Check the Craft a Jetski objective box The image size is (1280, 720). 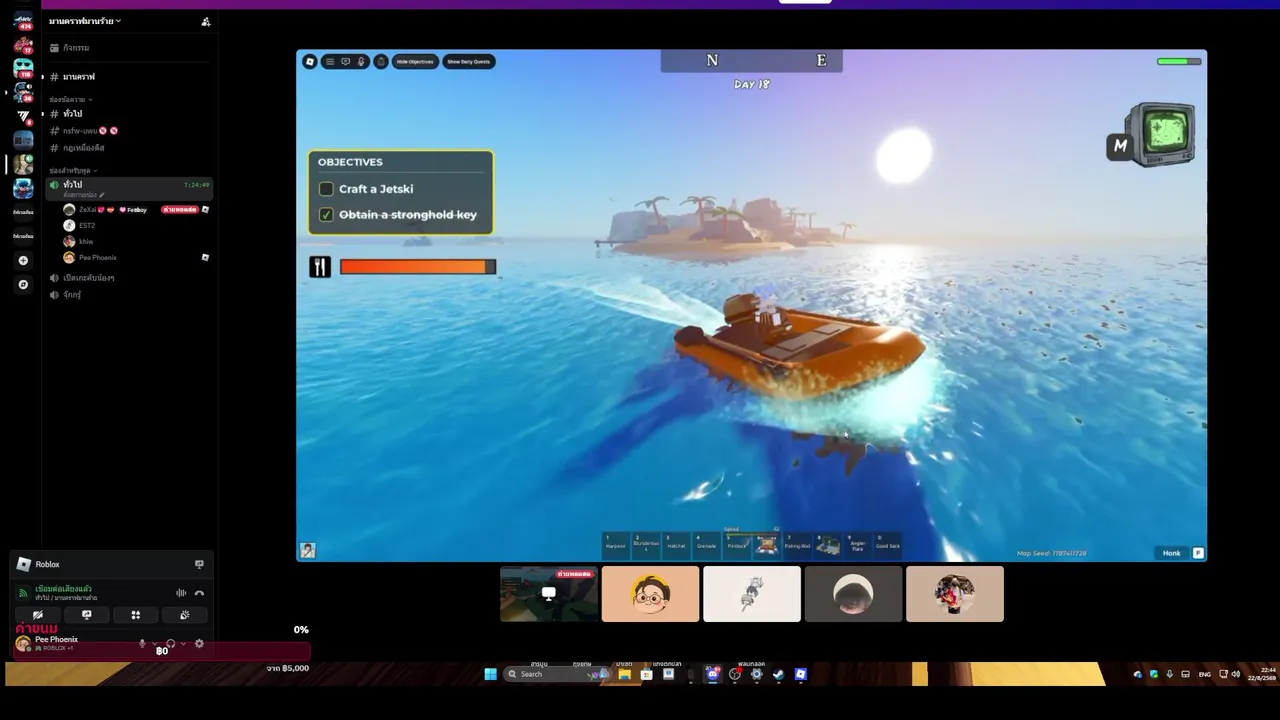click(326, 189)
